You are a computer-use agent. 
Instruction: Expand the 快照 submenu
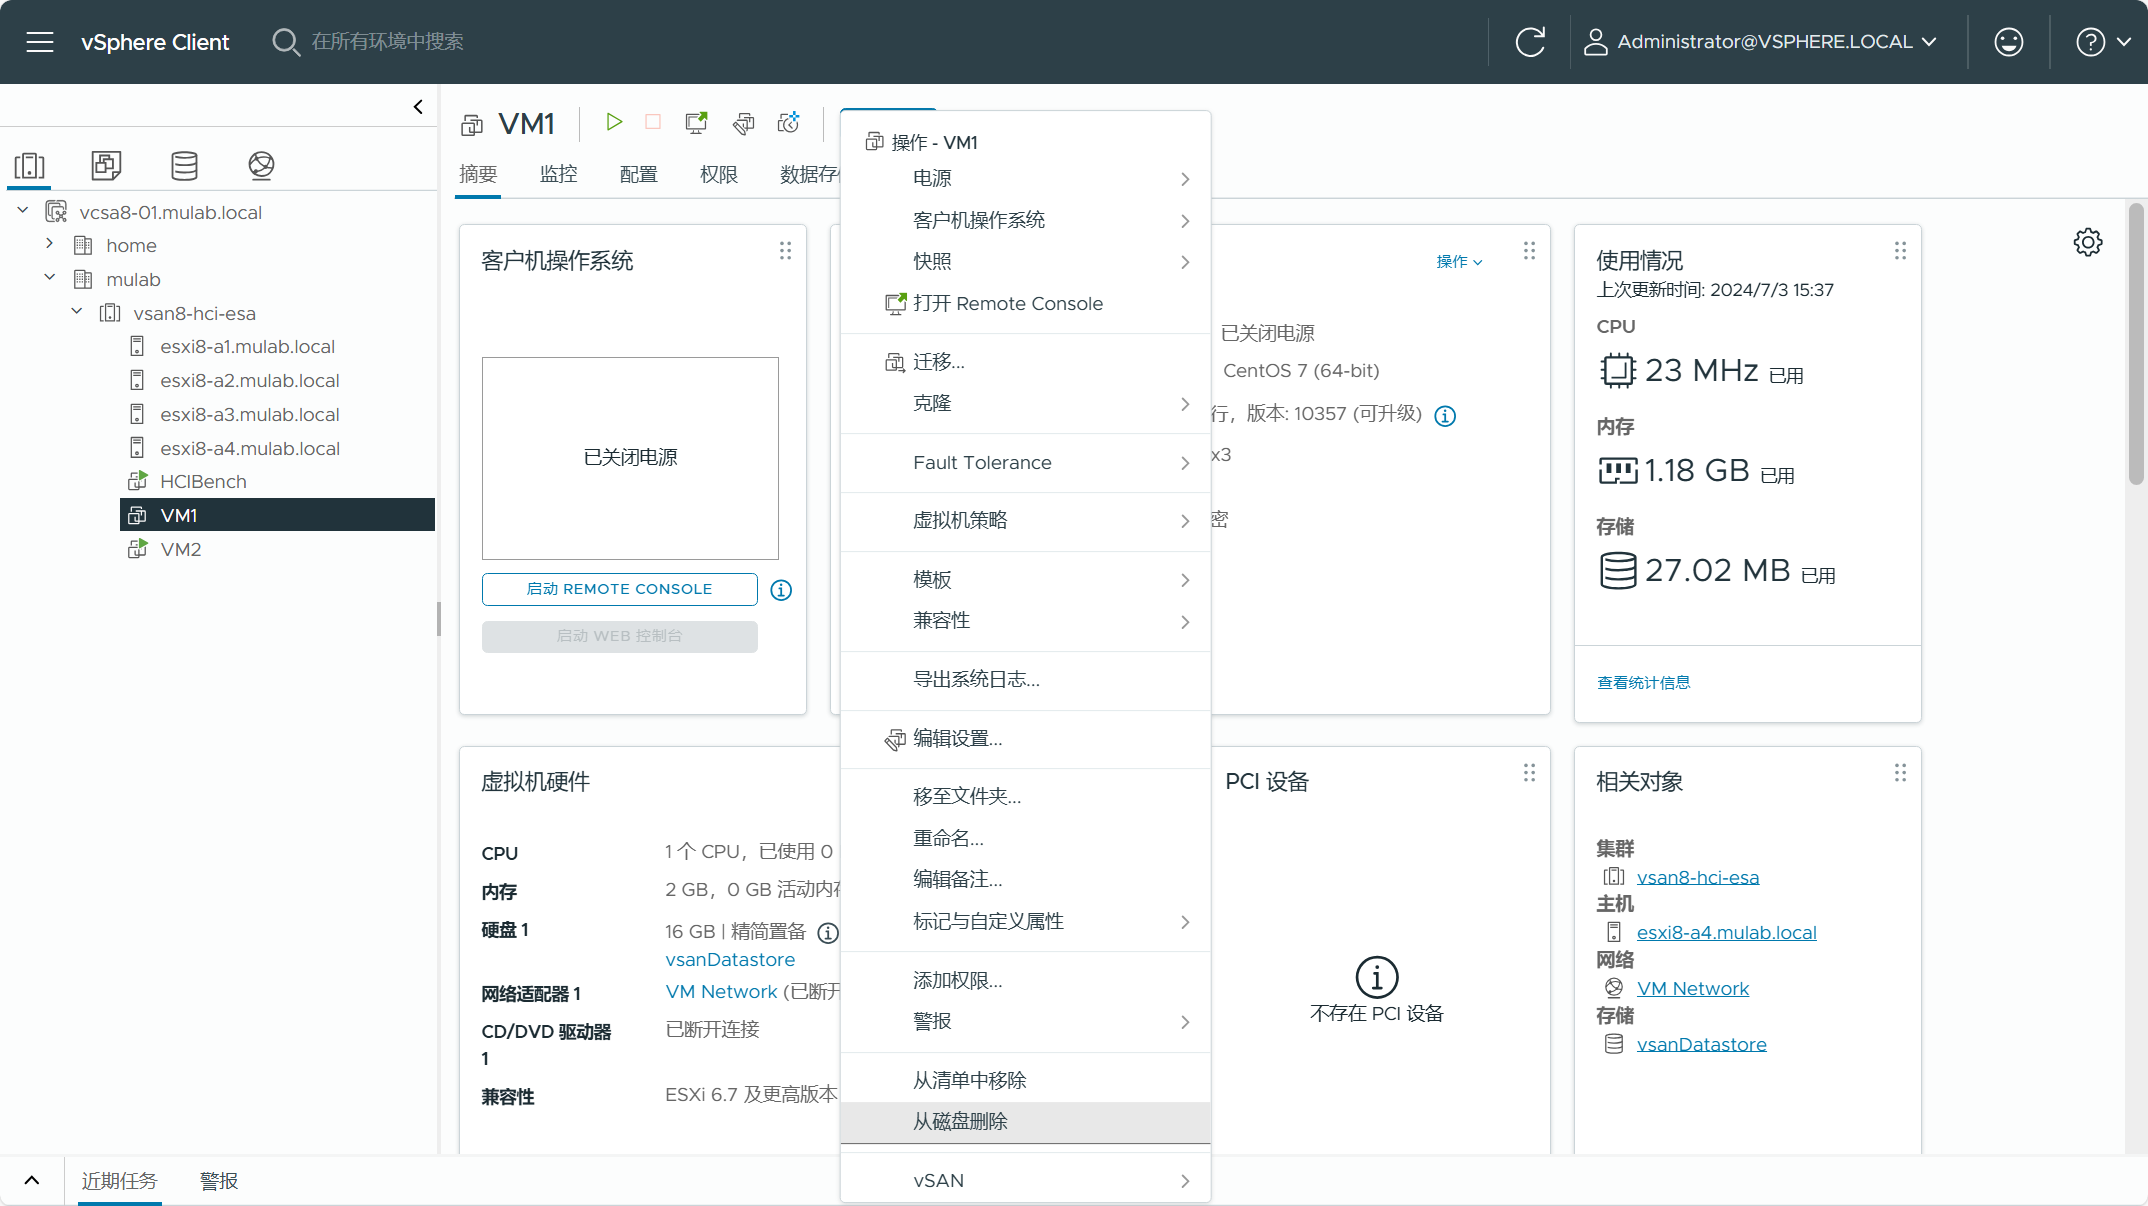point(1026,262)
